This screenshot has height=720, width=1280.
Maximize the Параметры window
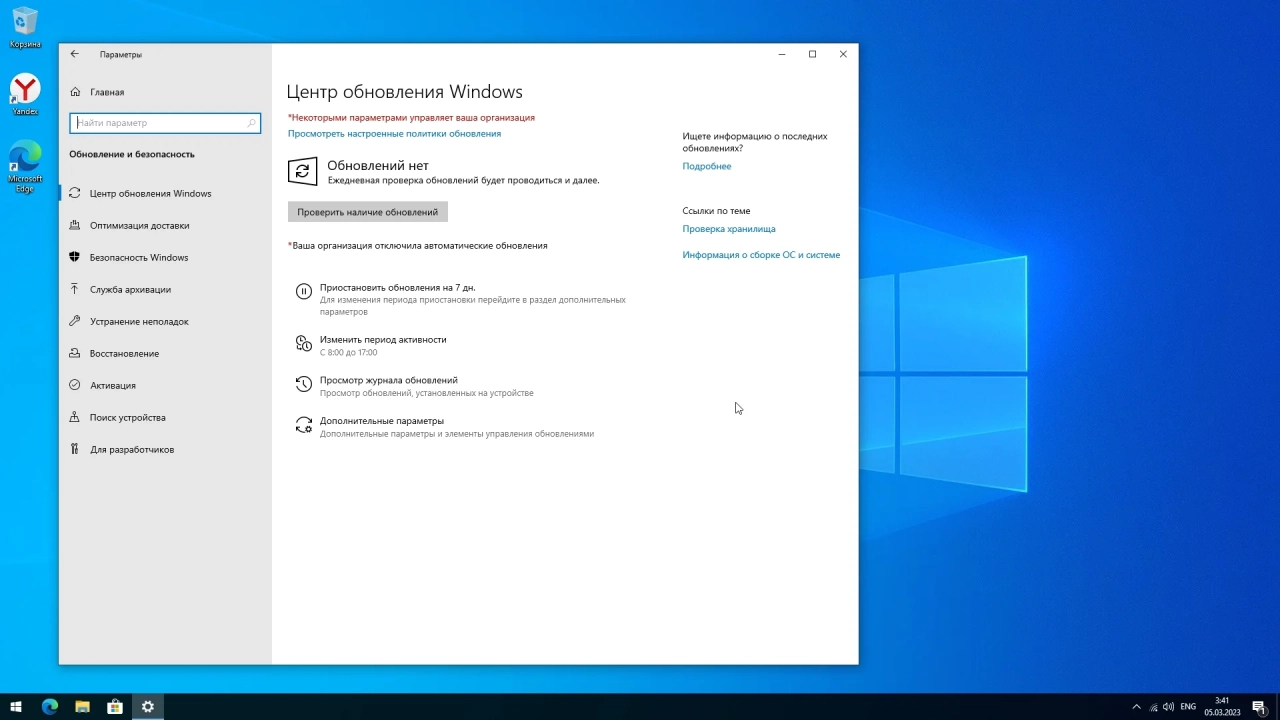click(812, 54)
